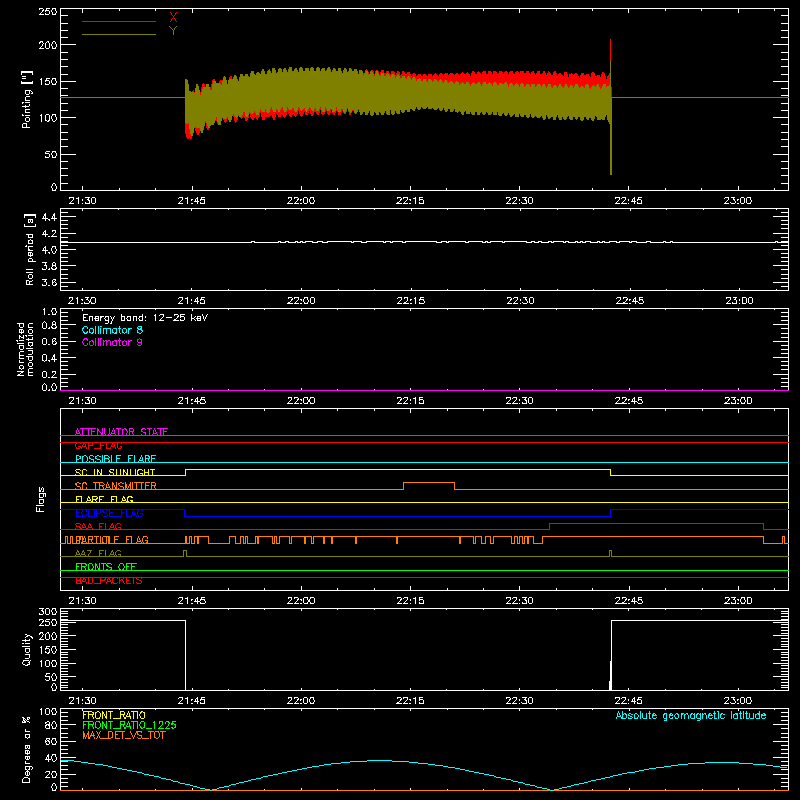This screenshot has height=800, width=800.
Task: Click the POSSIBLE_FLARE label
Action: click(115, 459)
